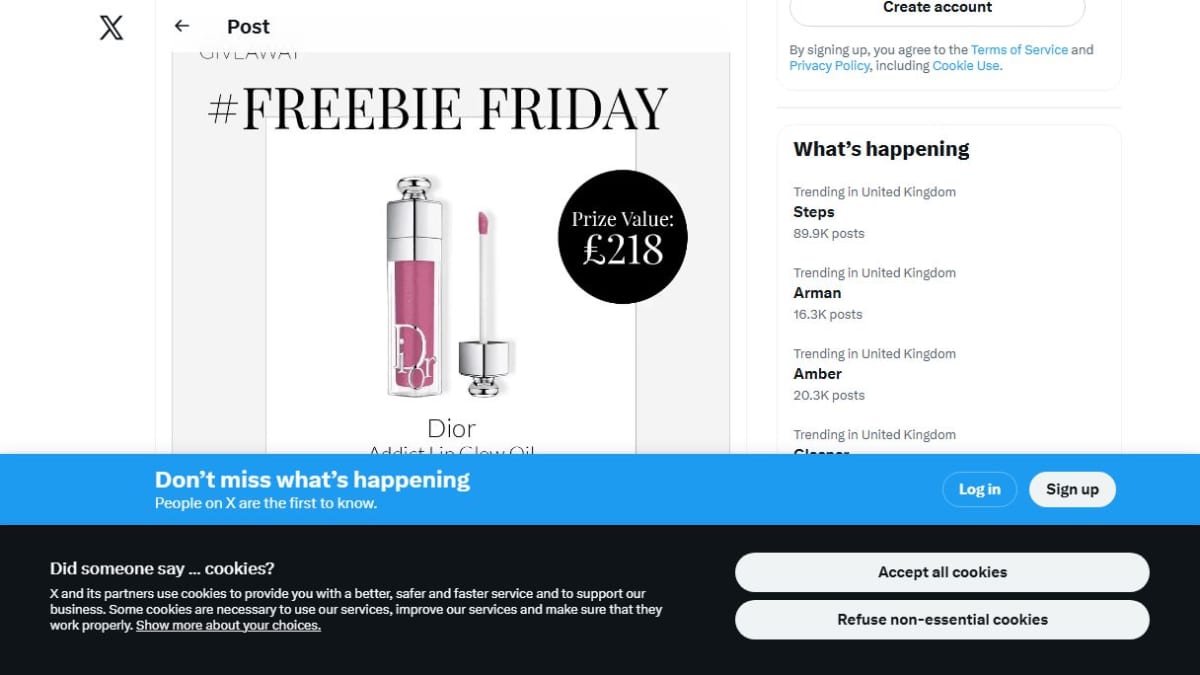
Task: Open the Privacy Policy link
Action: coord(829,66)
